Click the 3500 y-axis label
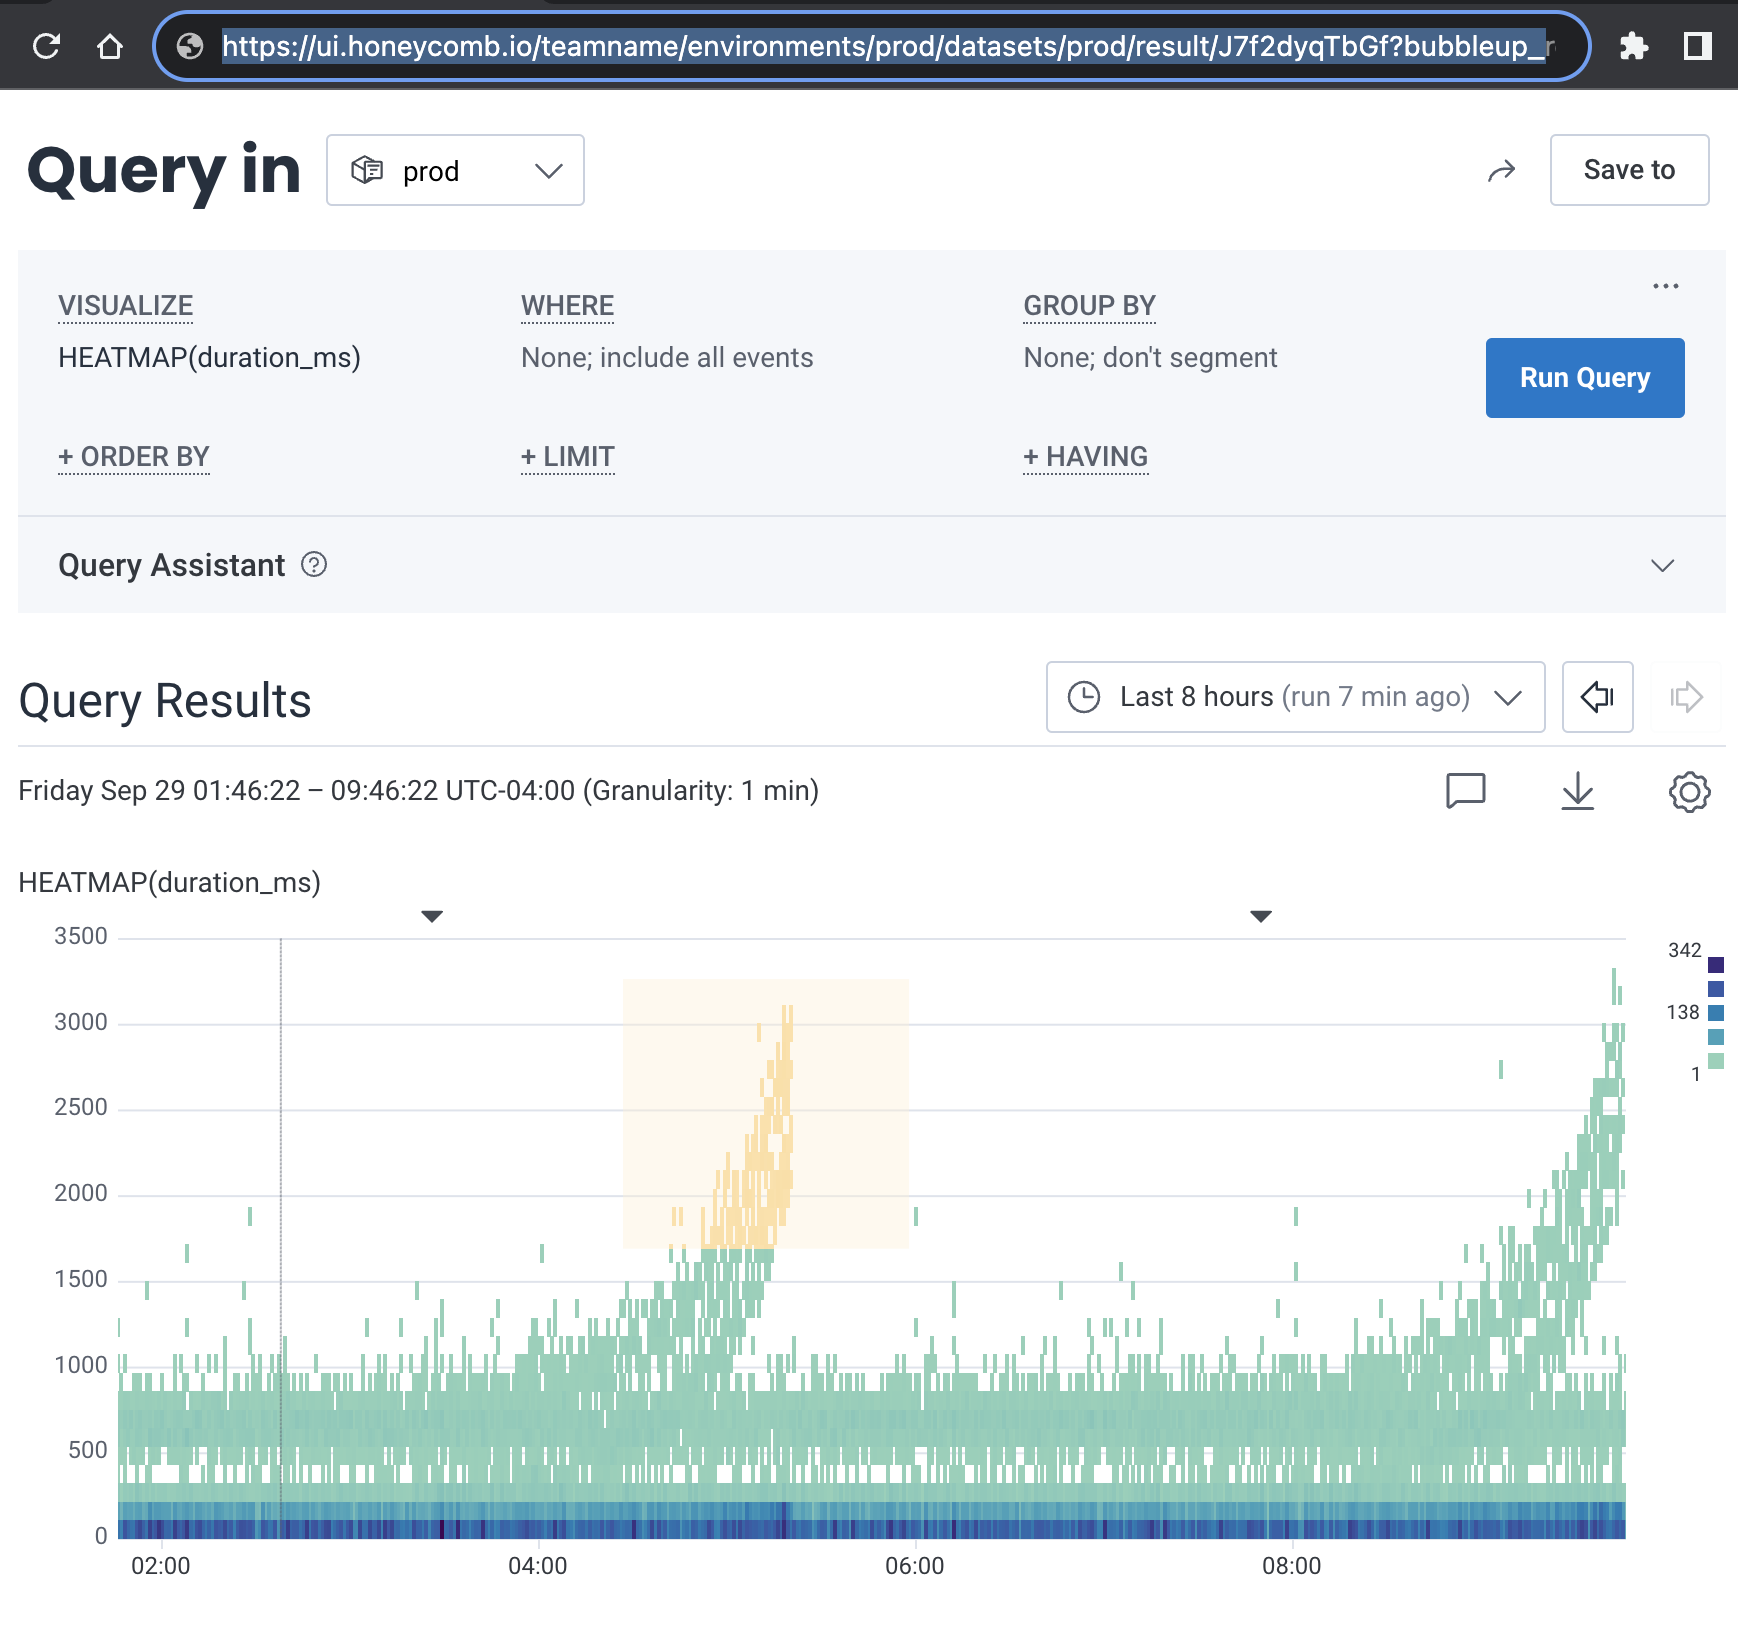 pos(80,937)
